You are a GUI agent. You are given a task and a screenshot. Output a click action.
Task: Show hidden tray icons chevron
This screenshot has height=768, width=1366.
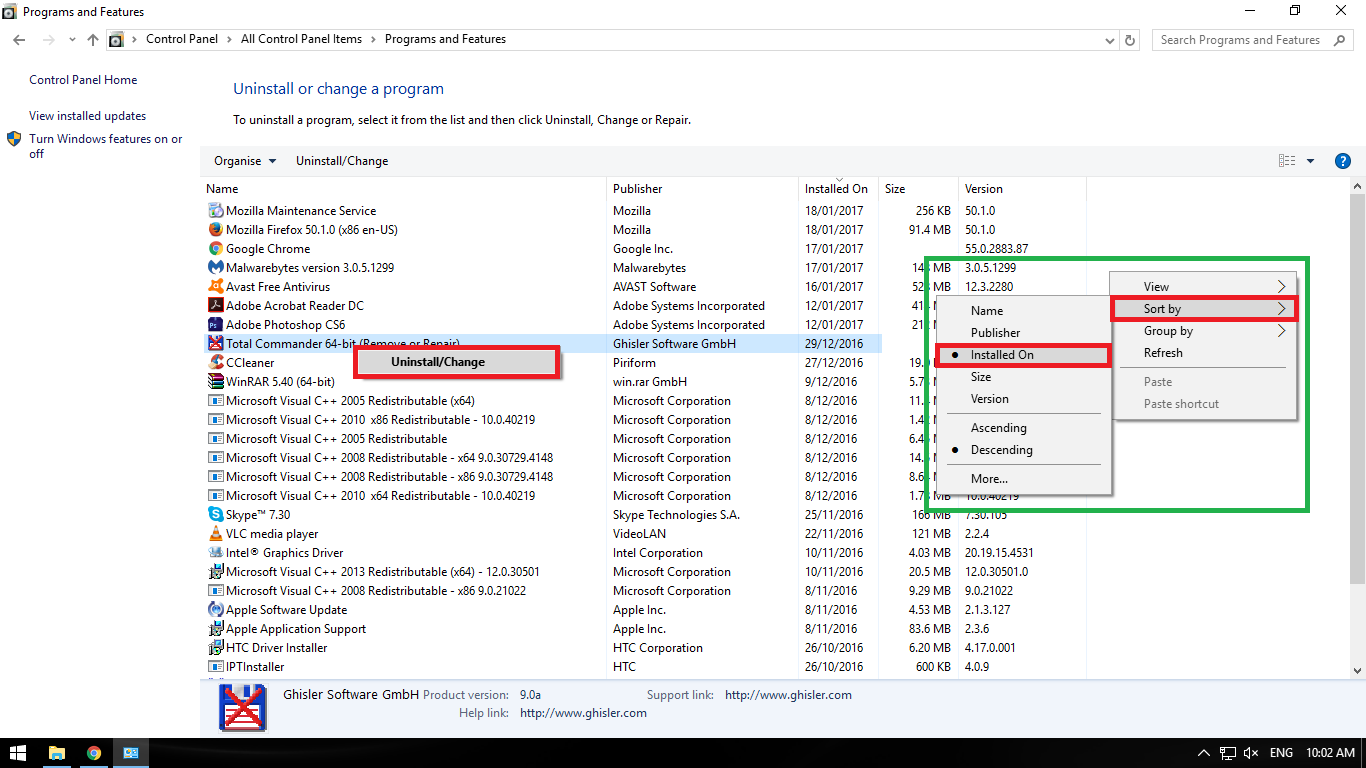click(1204, 753)
